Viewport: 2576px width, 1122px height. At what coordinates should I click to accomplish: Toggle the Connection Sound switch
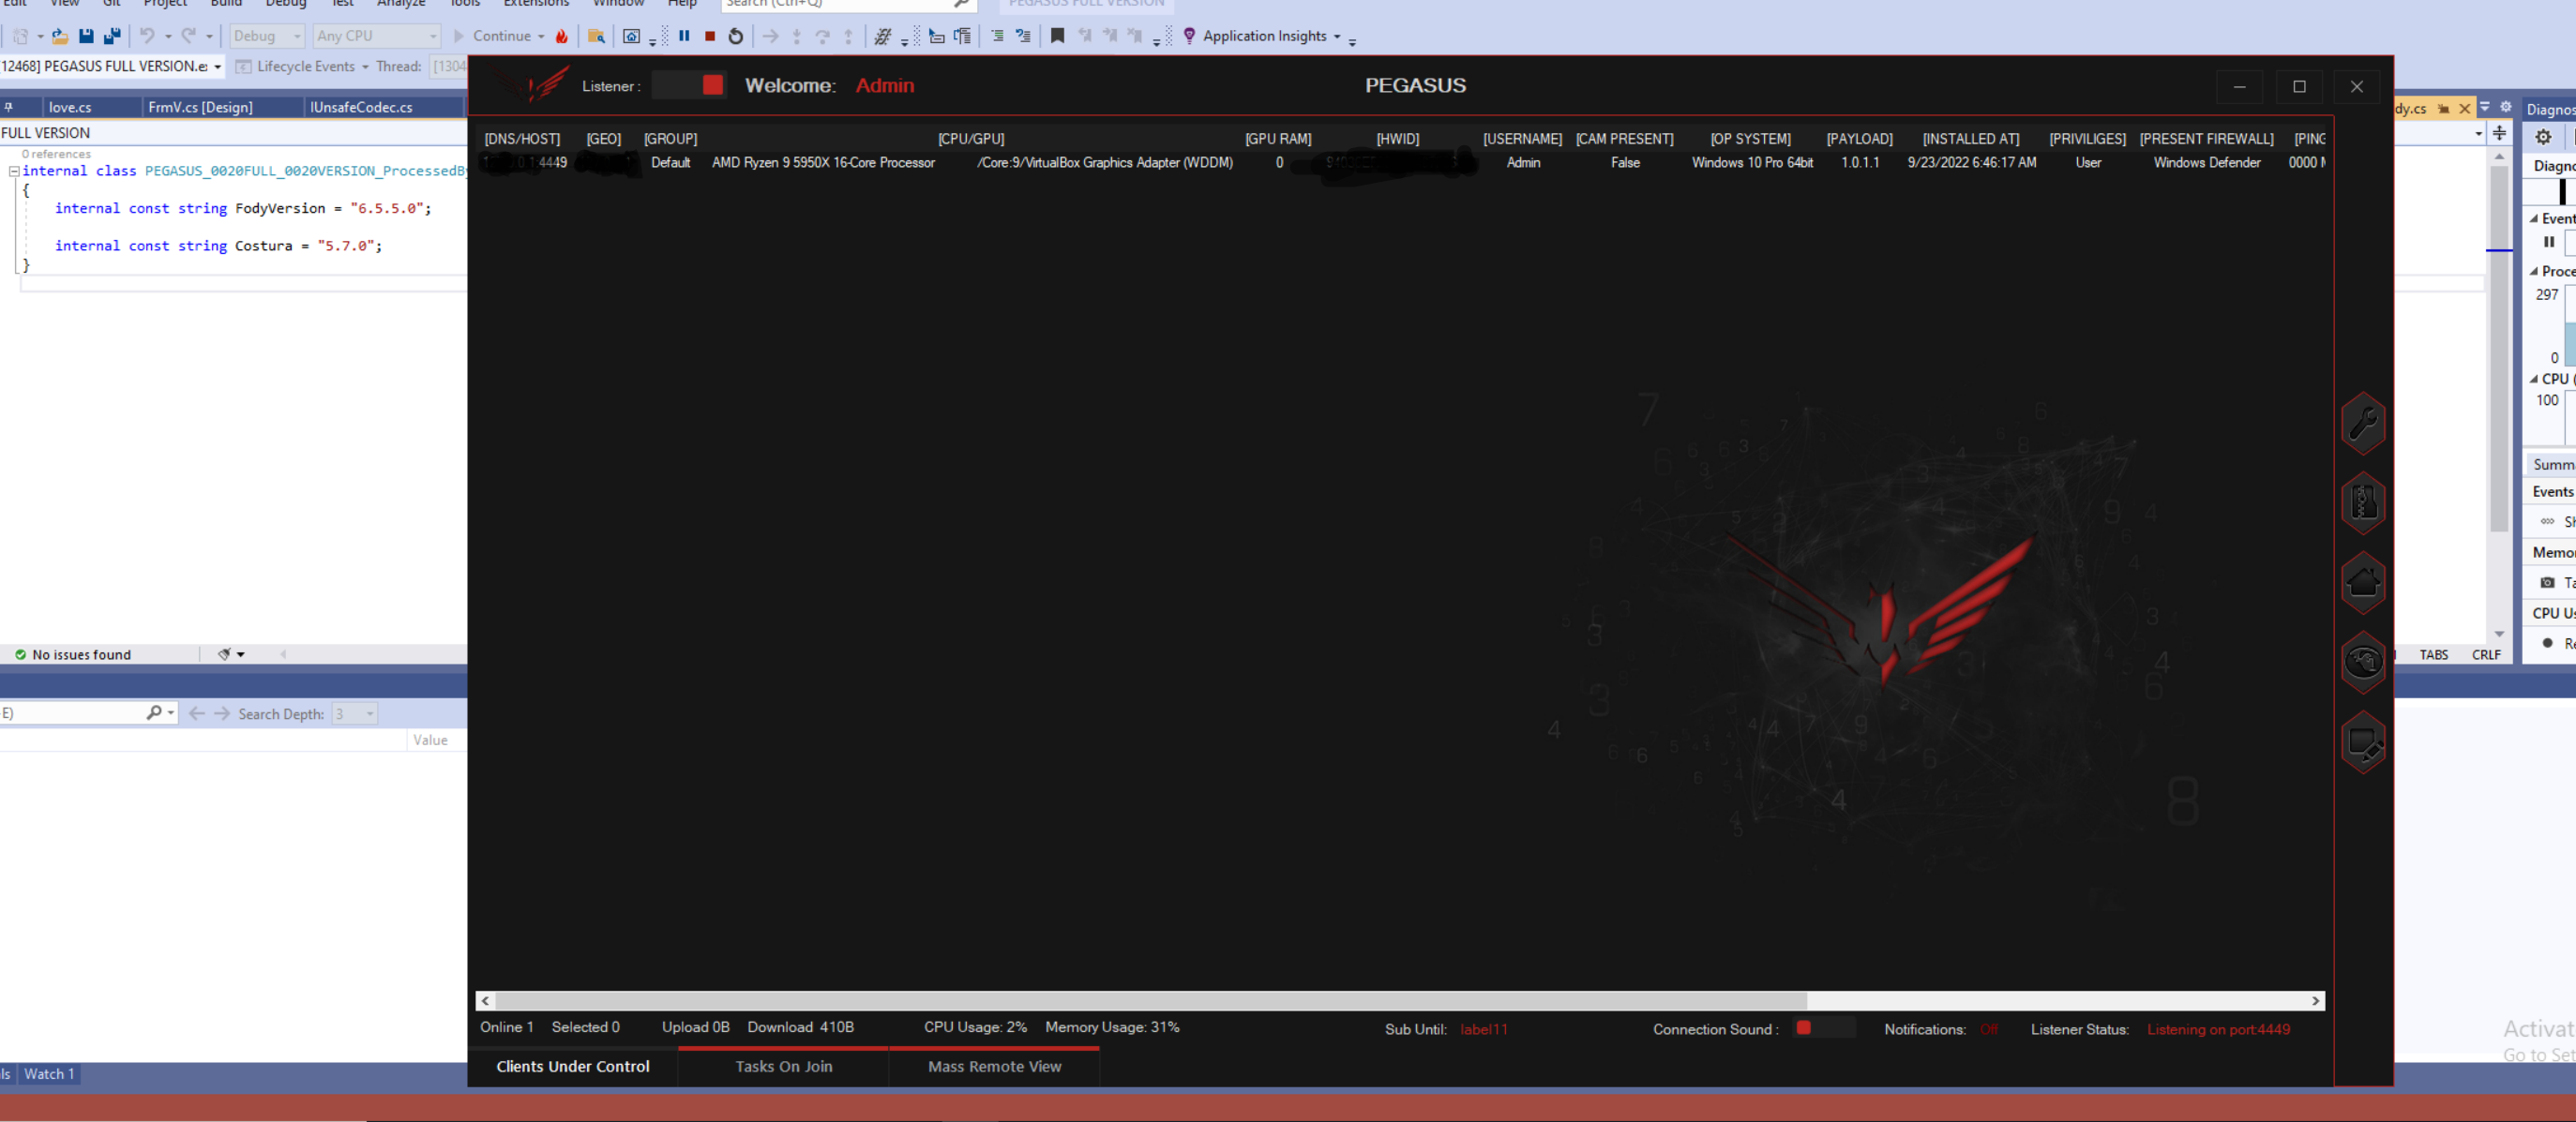1825,1028
